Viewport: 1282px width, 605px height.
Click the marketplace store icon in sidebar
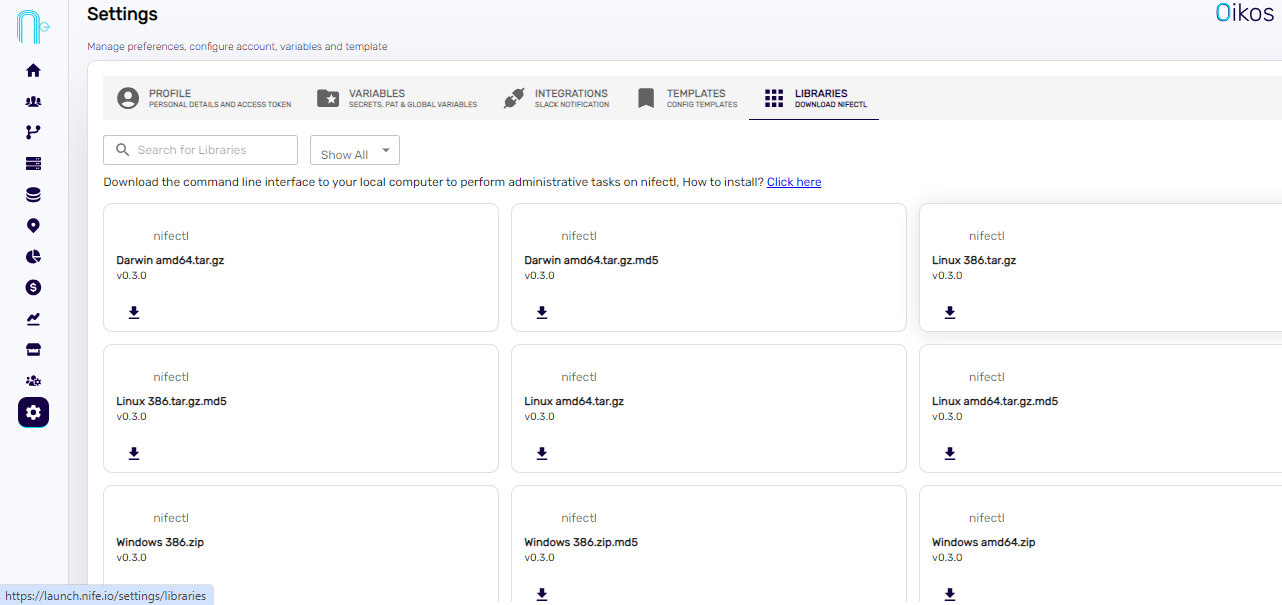(33, 350)
